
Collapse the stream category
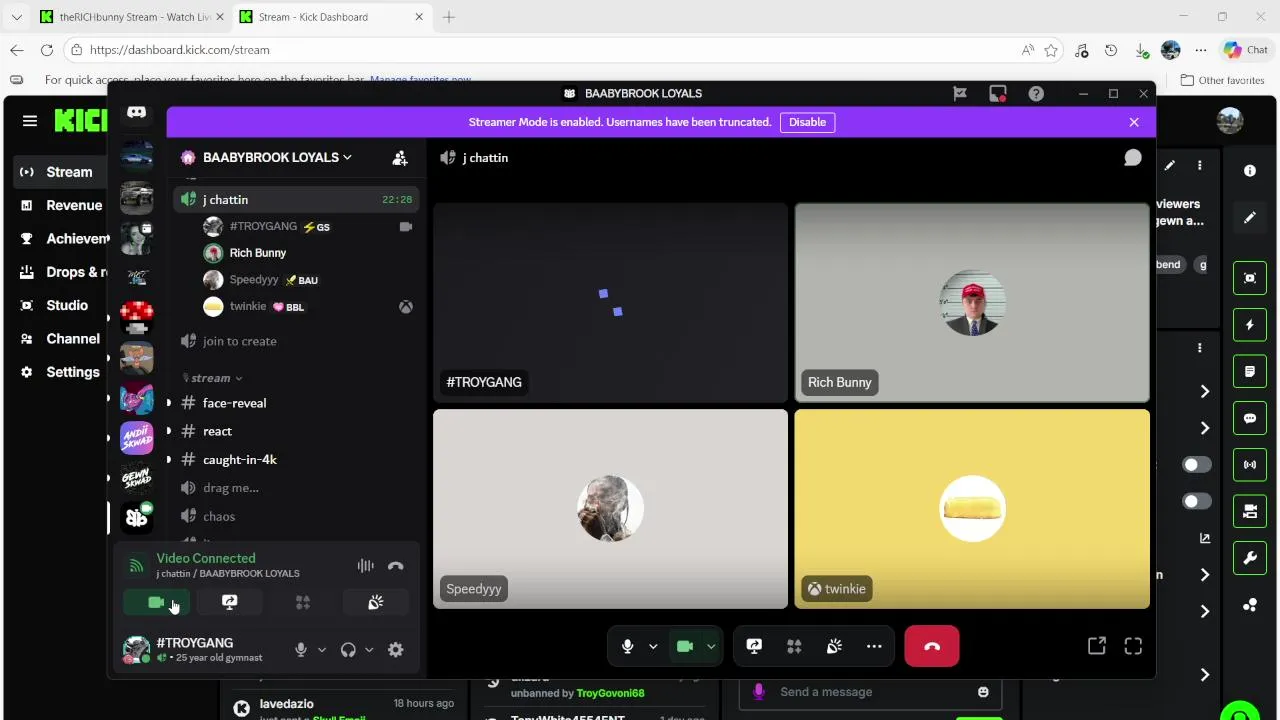click(x=211, y=378)
